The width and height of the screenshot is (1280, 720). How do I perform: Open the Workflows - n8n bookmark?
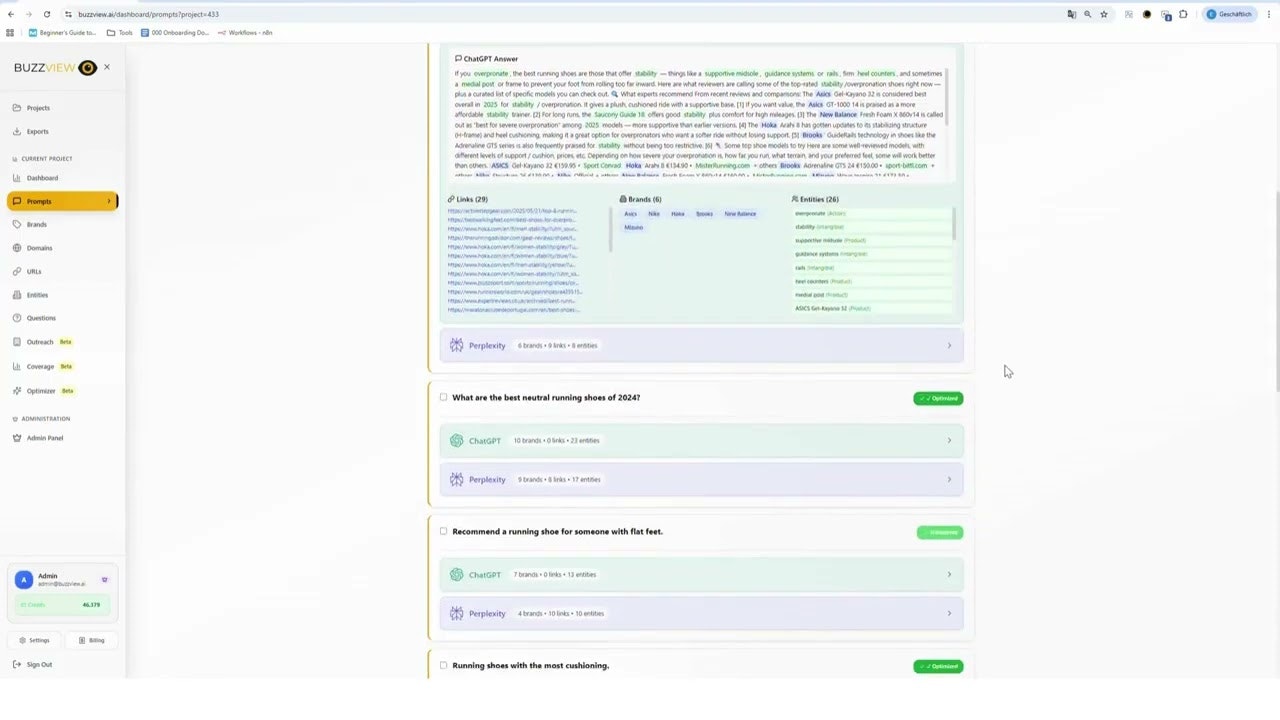point(245,32)
